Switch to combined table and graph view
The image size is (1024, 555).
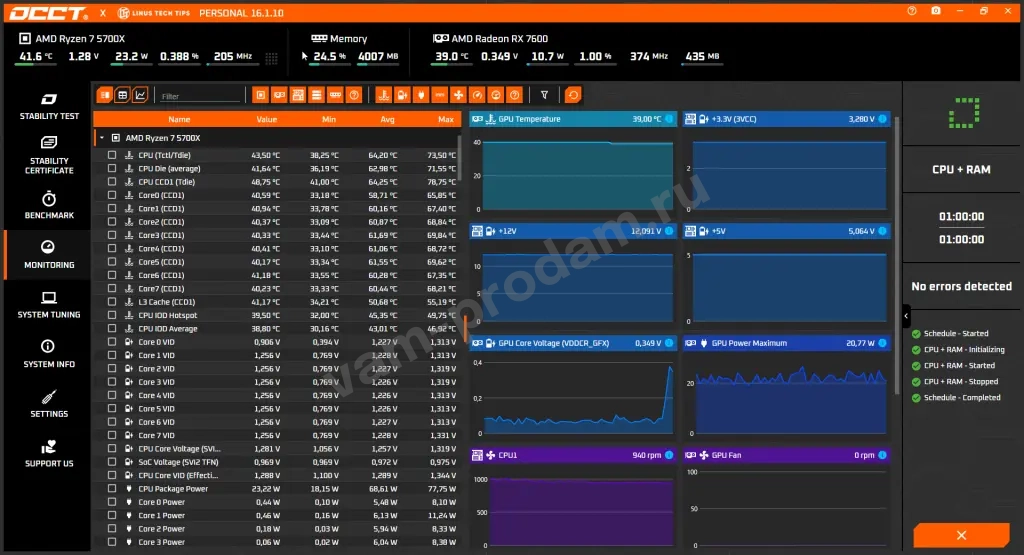[104, 95]
